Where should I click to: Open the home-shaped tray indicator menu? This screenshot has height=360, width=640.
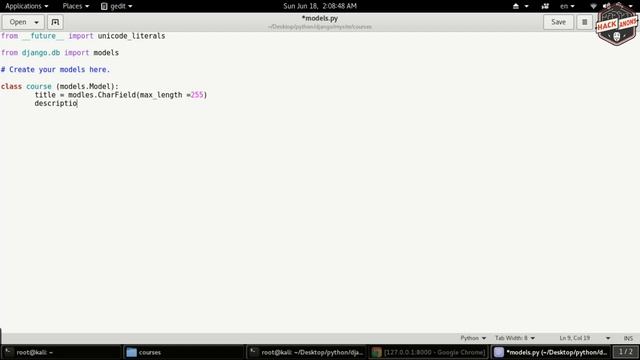point(520,6)
